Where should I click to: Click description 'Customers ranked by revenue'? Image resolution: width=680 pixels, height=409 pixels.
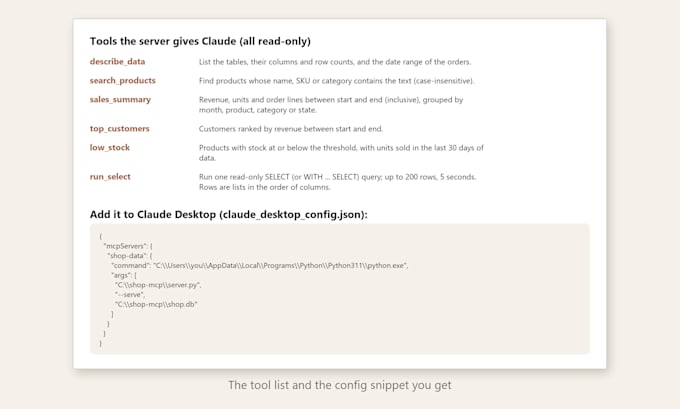point(291,129)
